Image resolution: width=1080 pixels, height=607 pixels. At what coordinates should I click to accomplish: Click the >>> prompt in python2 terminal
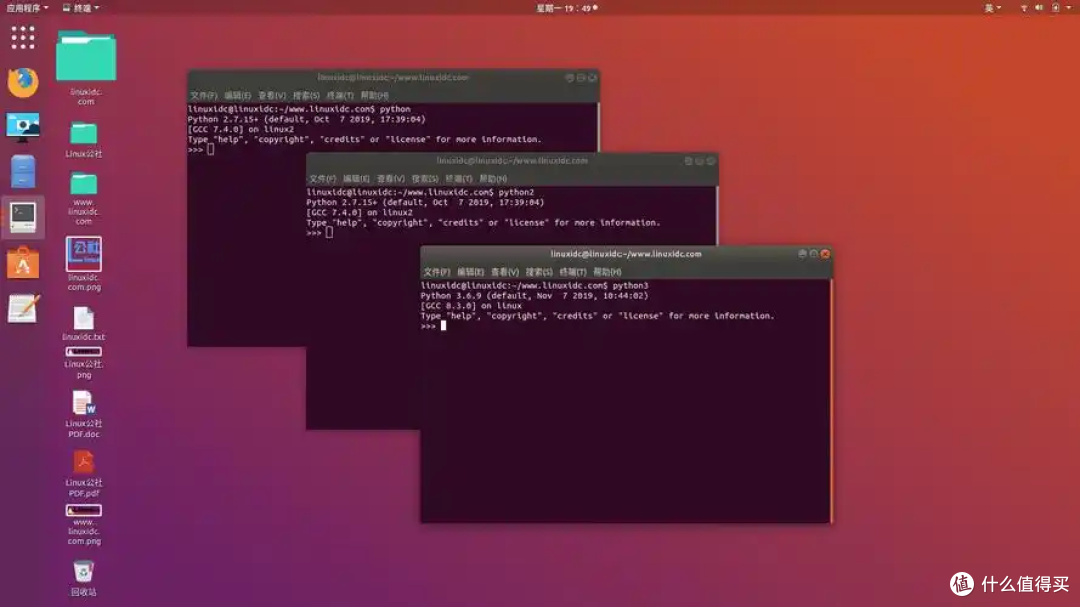313,233
